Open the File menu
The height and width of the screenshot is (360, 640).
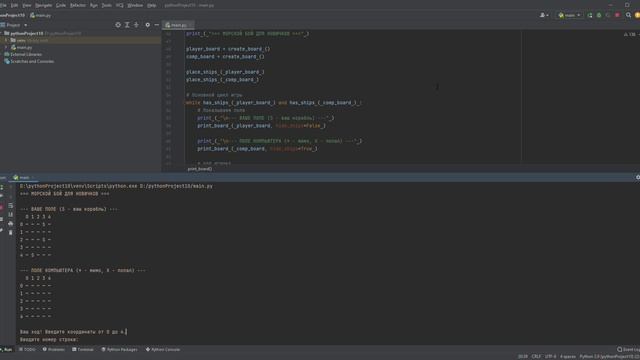3,5
